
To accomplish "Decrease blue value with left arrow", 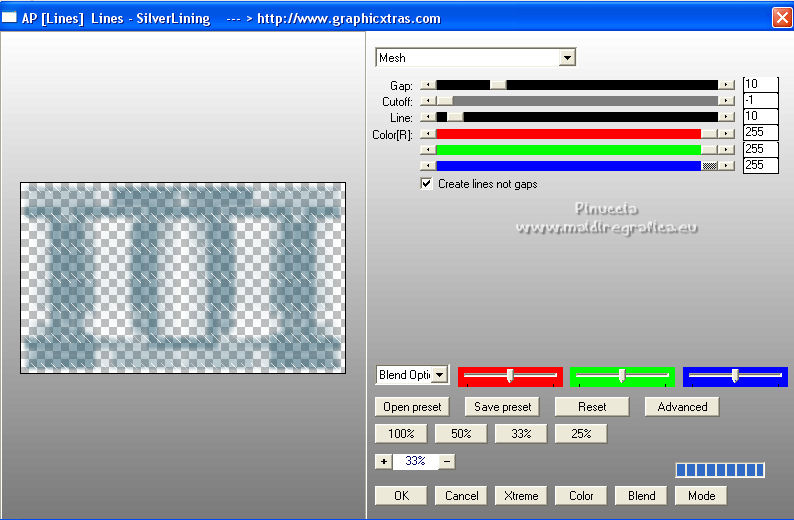I will pyautogui.click(x=428, y=166).
